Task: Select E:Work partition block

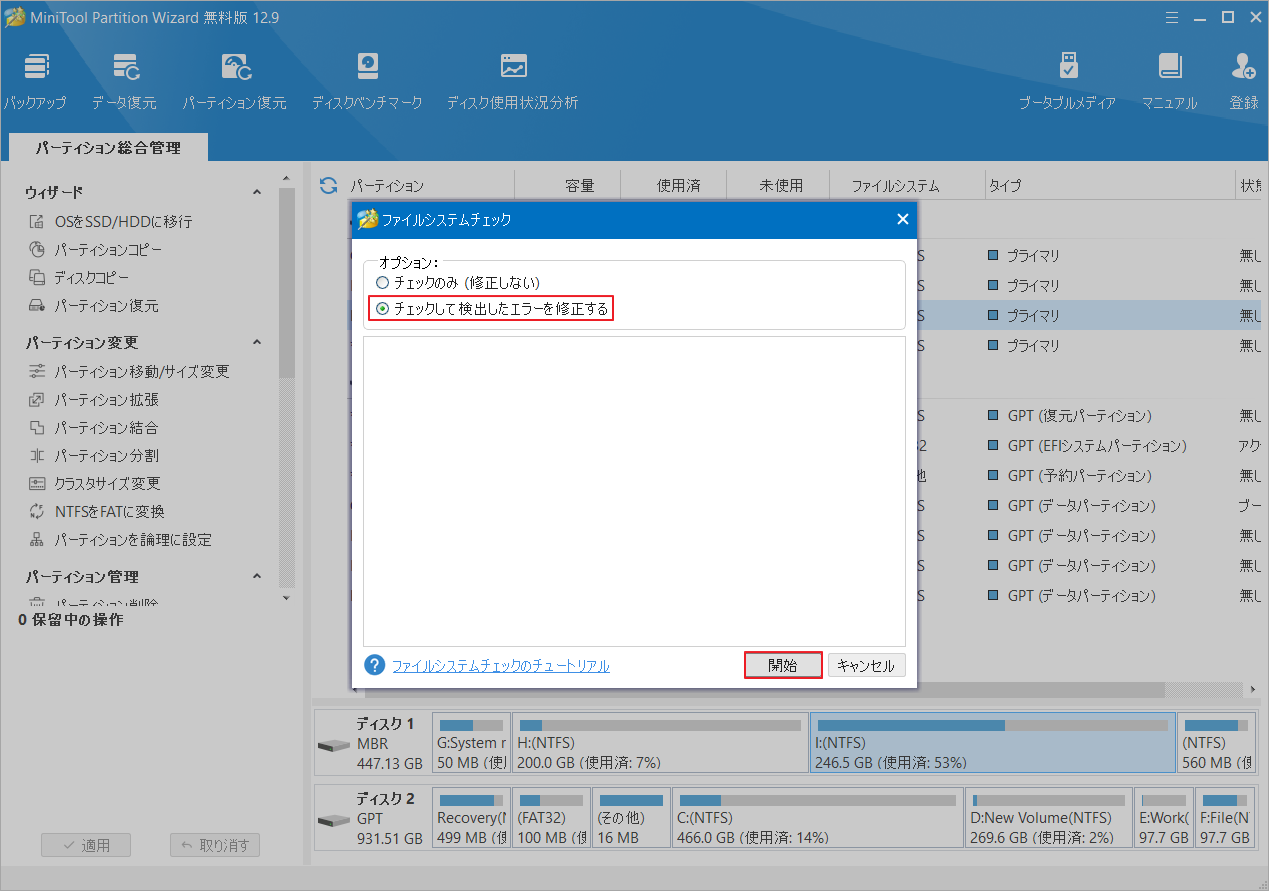Action: click(x=1164, y=818)
